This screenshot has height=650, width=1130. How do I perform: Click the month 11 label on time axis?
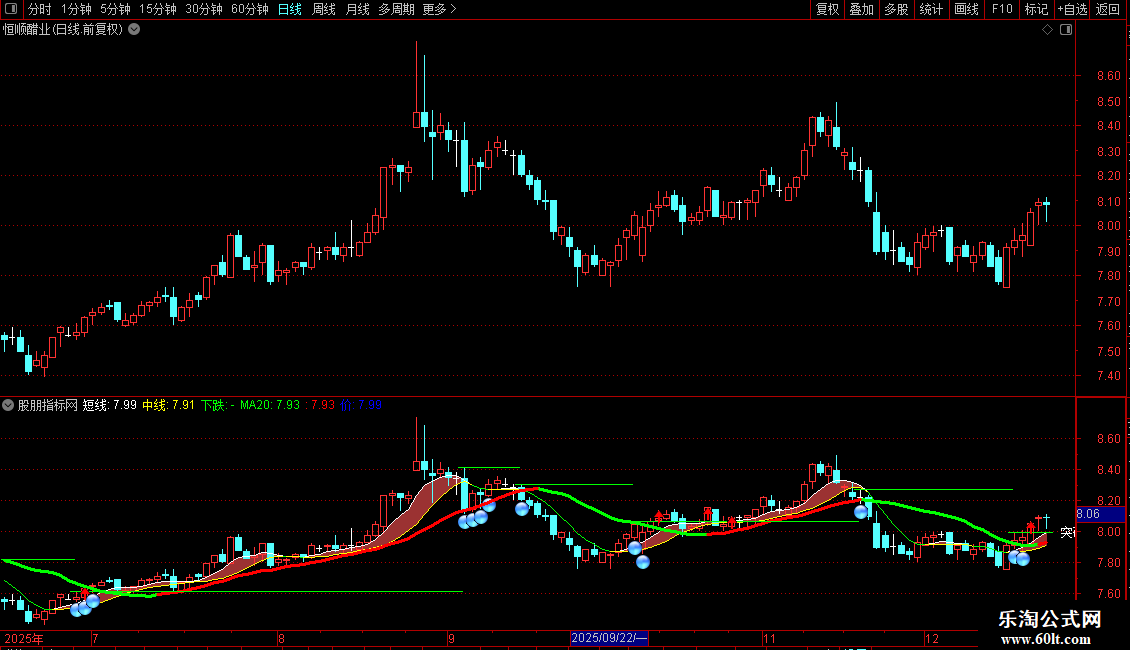[x=769, y=638]
